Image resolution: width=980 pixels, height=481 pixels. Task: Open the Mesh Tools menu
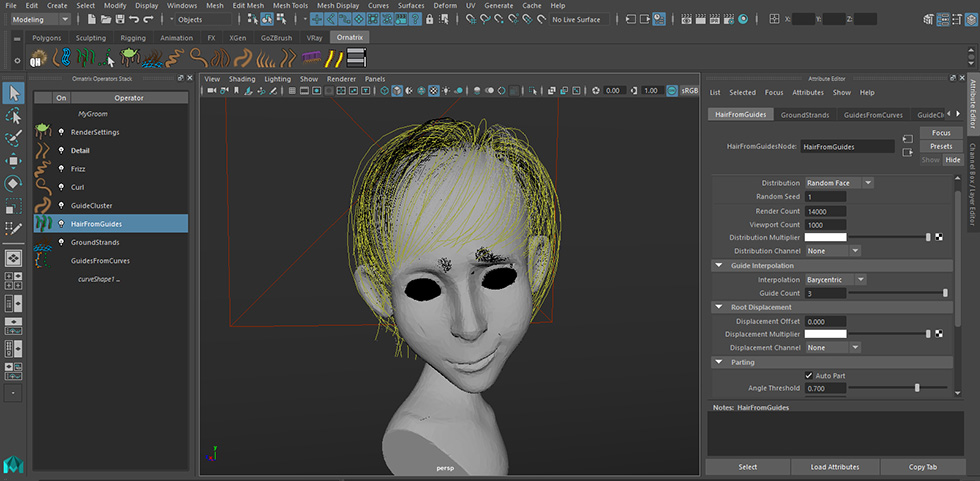pyautogui.click(x=290, y=5)
